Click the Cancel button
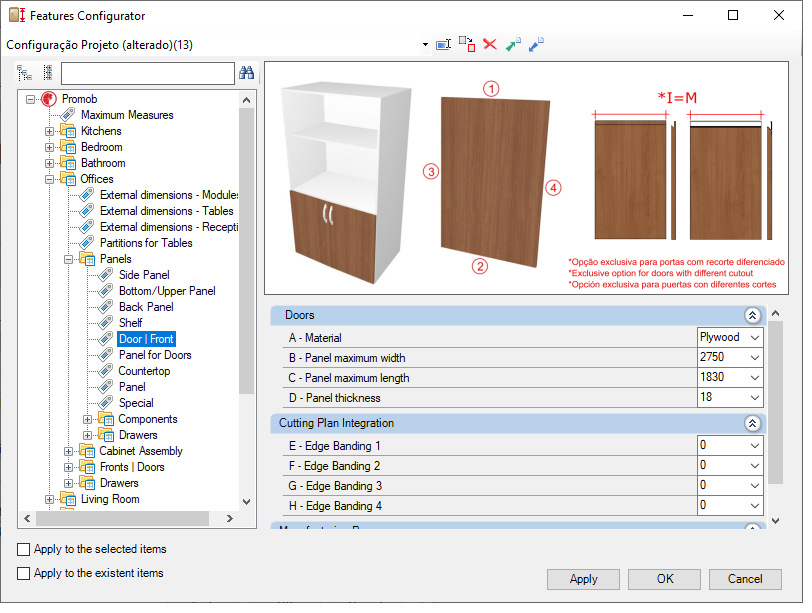The height and width of the screenshot is (613, 812). 745,579
